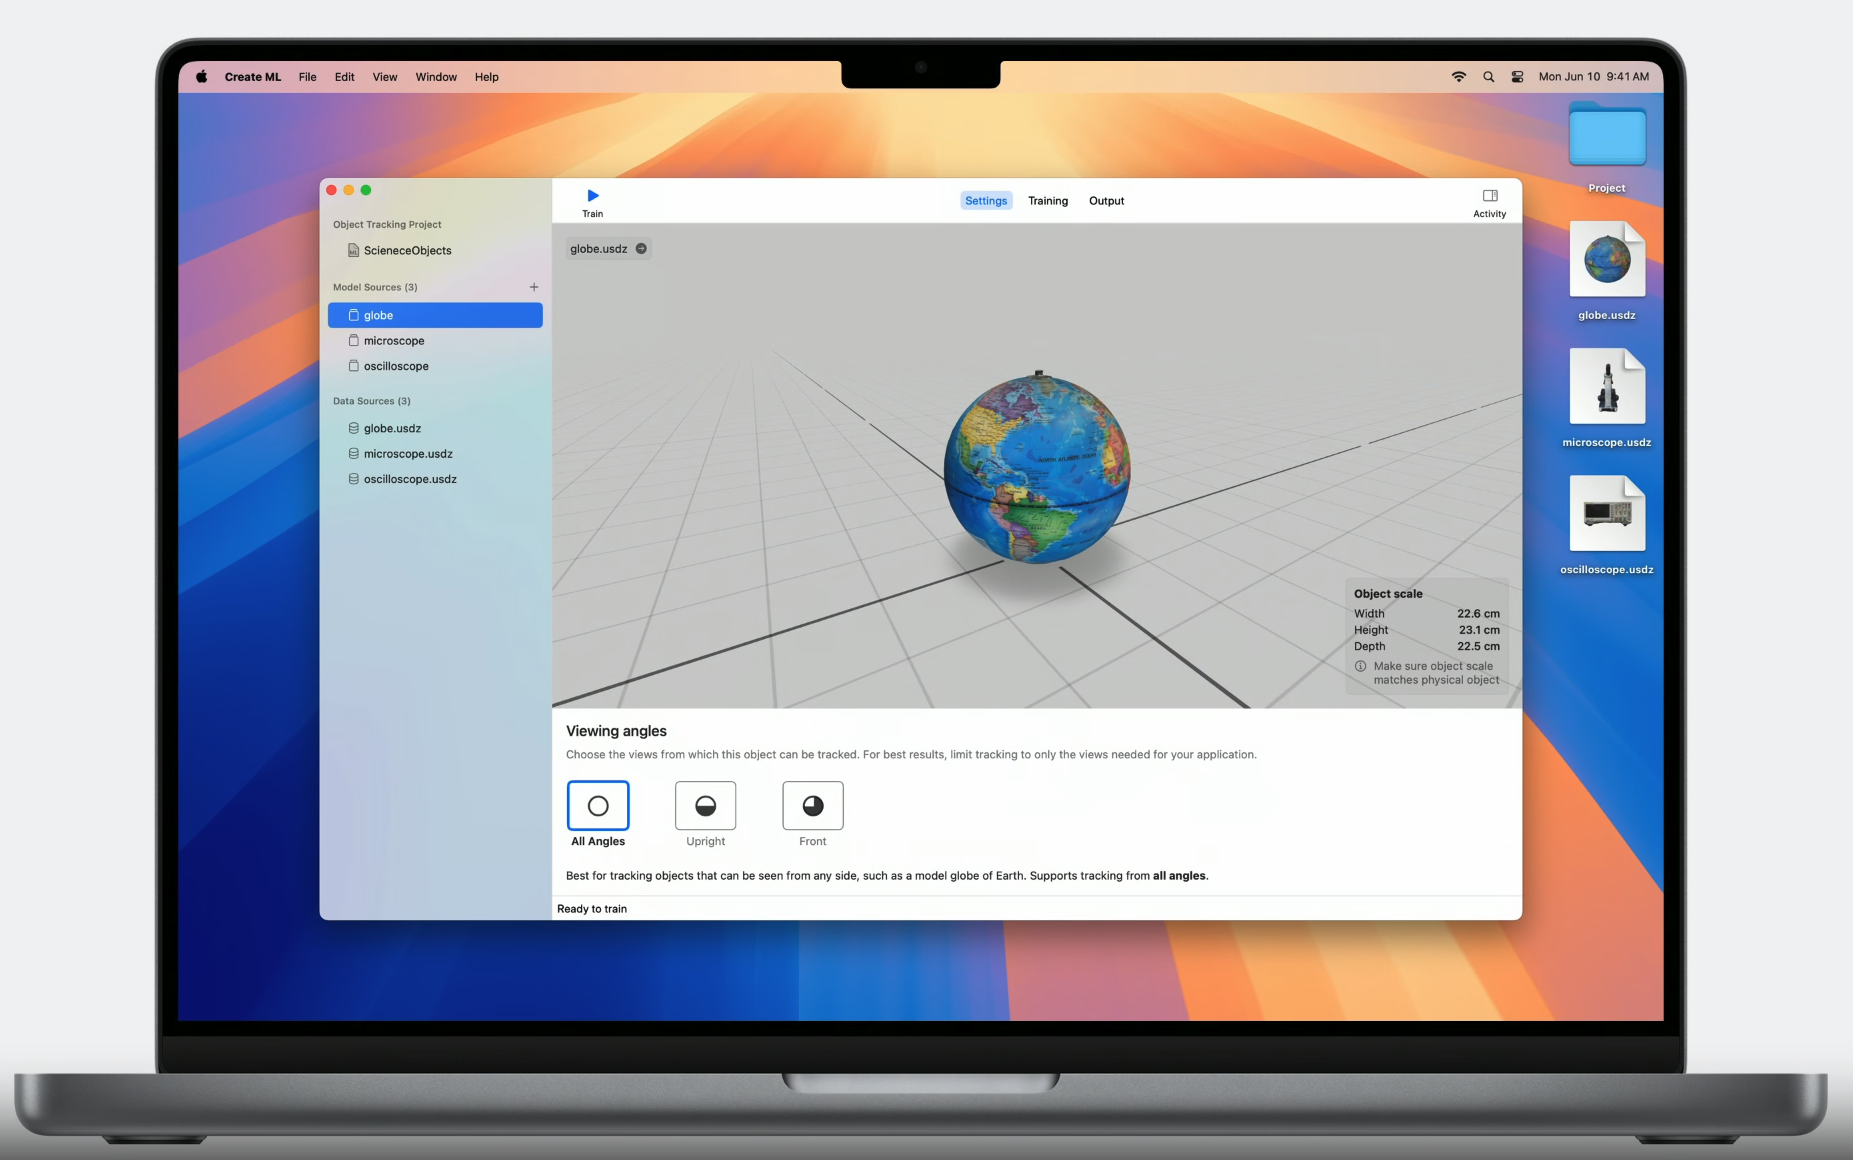The width and height of the screenshot is (1853, 1160).
Task: Open microscope.usdz data source in sidebar
Action: coord(435,454)
